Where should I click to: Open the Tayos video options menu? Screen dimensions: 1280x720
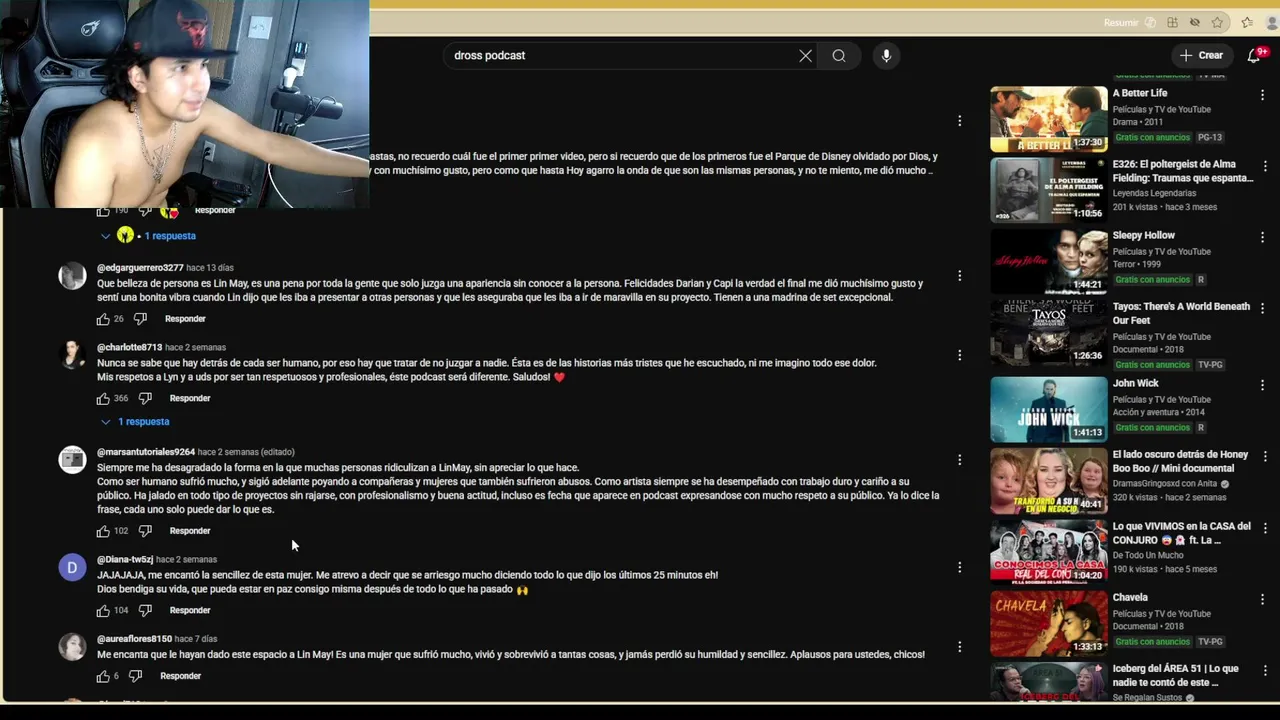click(x=1263, y=308)
